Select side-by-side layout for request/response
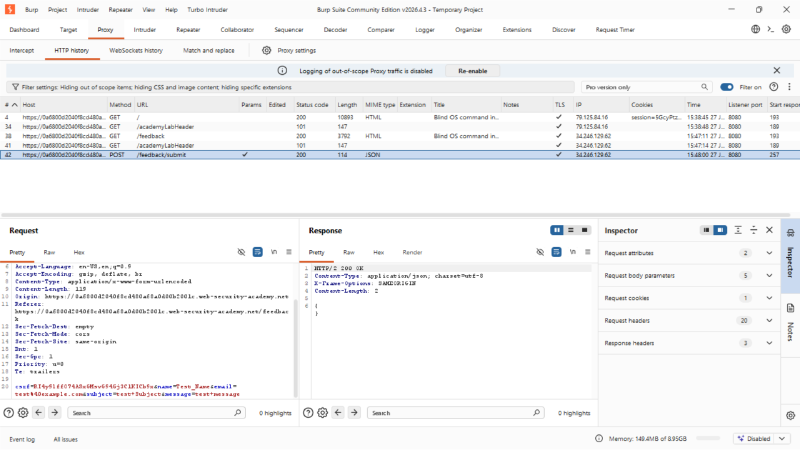 pos(557,230)
